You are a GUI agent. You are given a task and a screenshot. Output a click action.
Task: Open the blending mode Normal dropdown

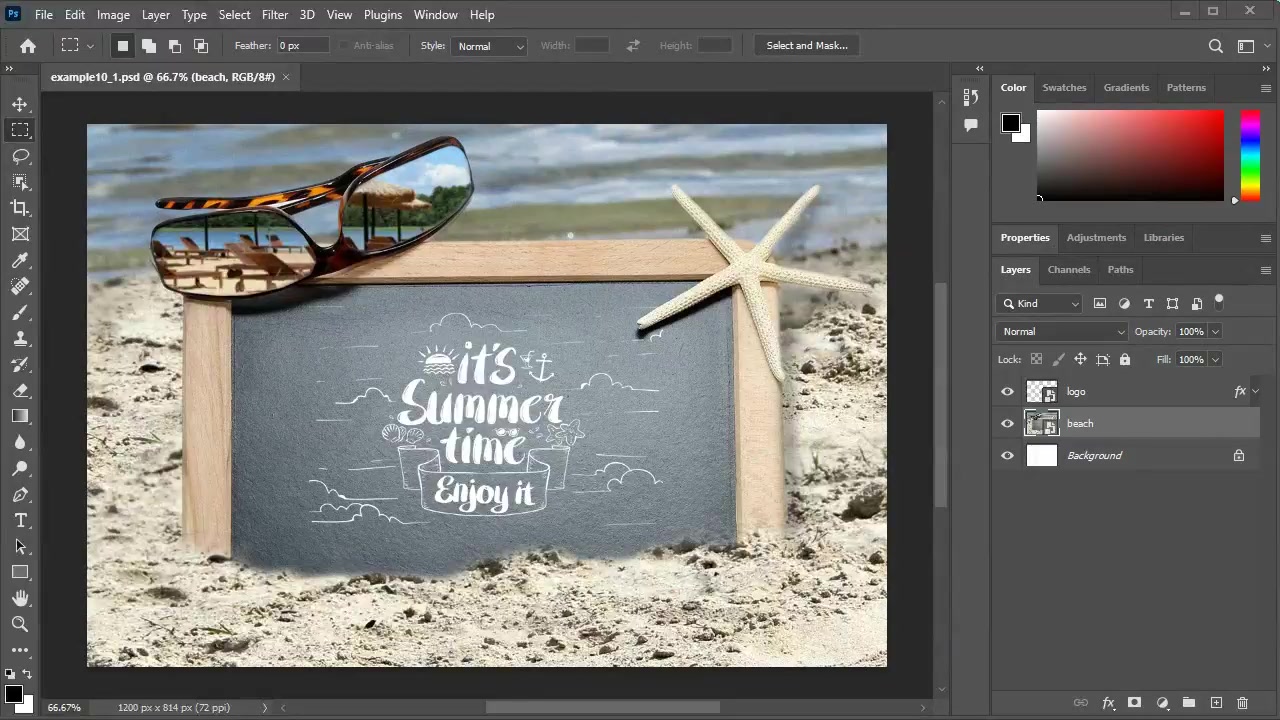pyautogui.click(x=1062, y=332)
